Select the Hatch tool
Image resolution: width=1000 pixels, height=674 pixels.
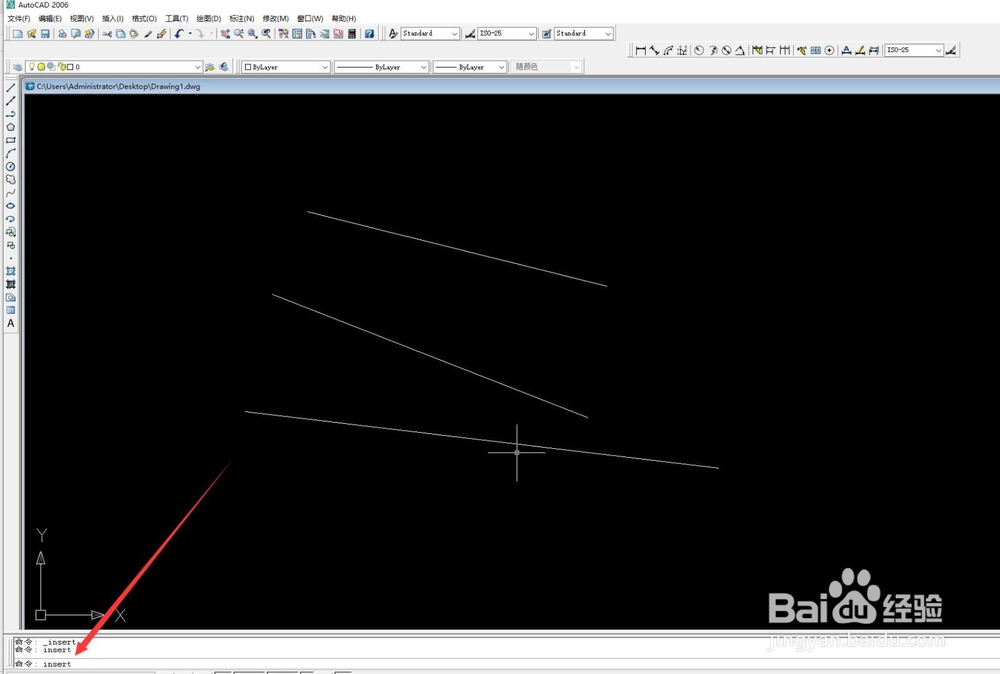tap(10, 271)
